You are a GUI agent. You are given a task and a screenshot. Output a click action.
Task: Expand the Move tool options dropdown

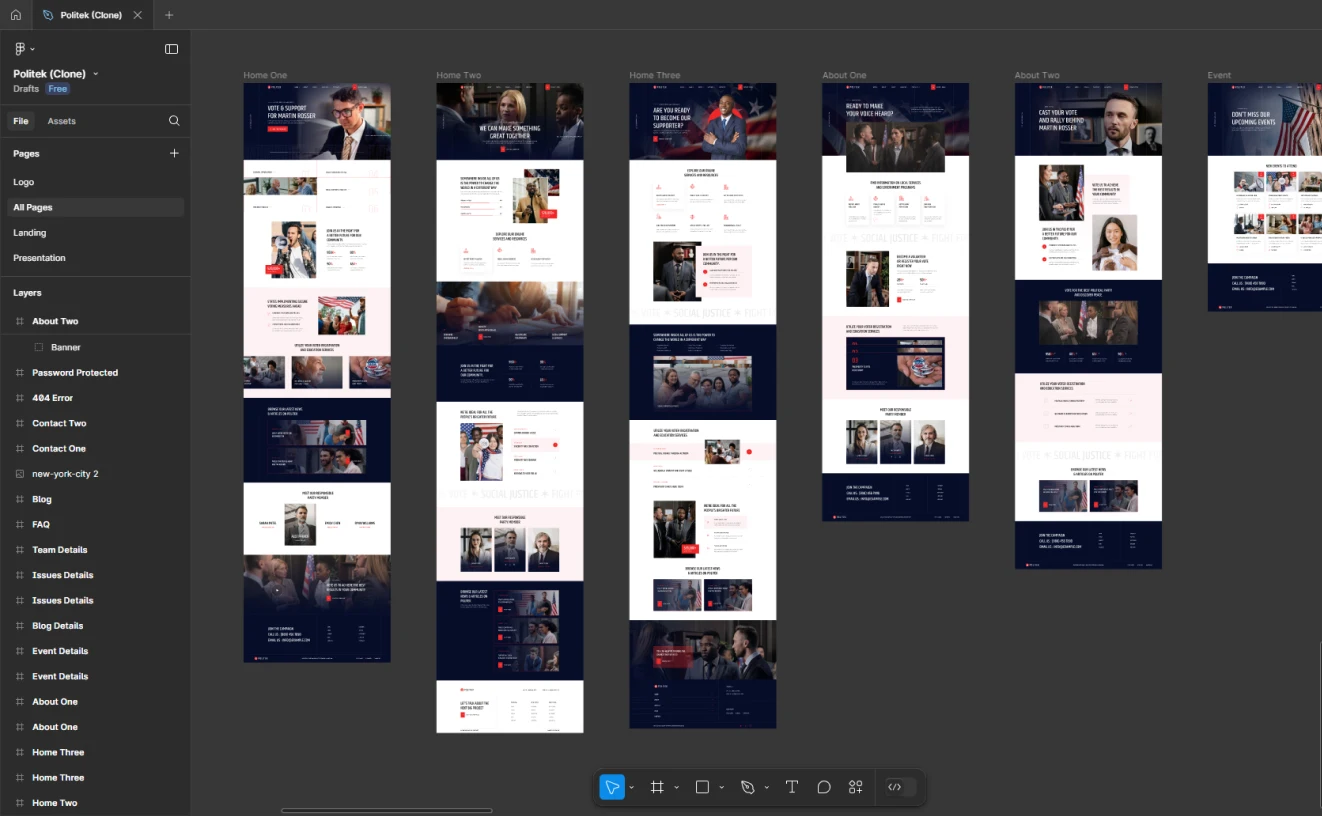coord(630,787)
